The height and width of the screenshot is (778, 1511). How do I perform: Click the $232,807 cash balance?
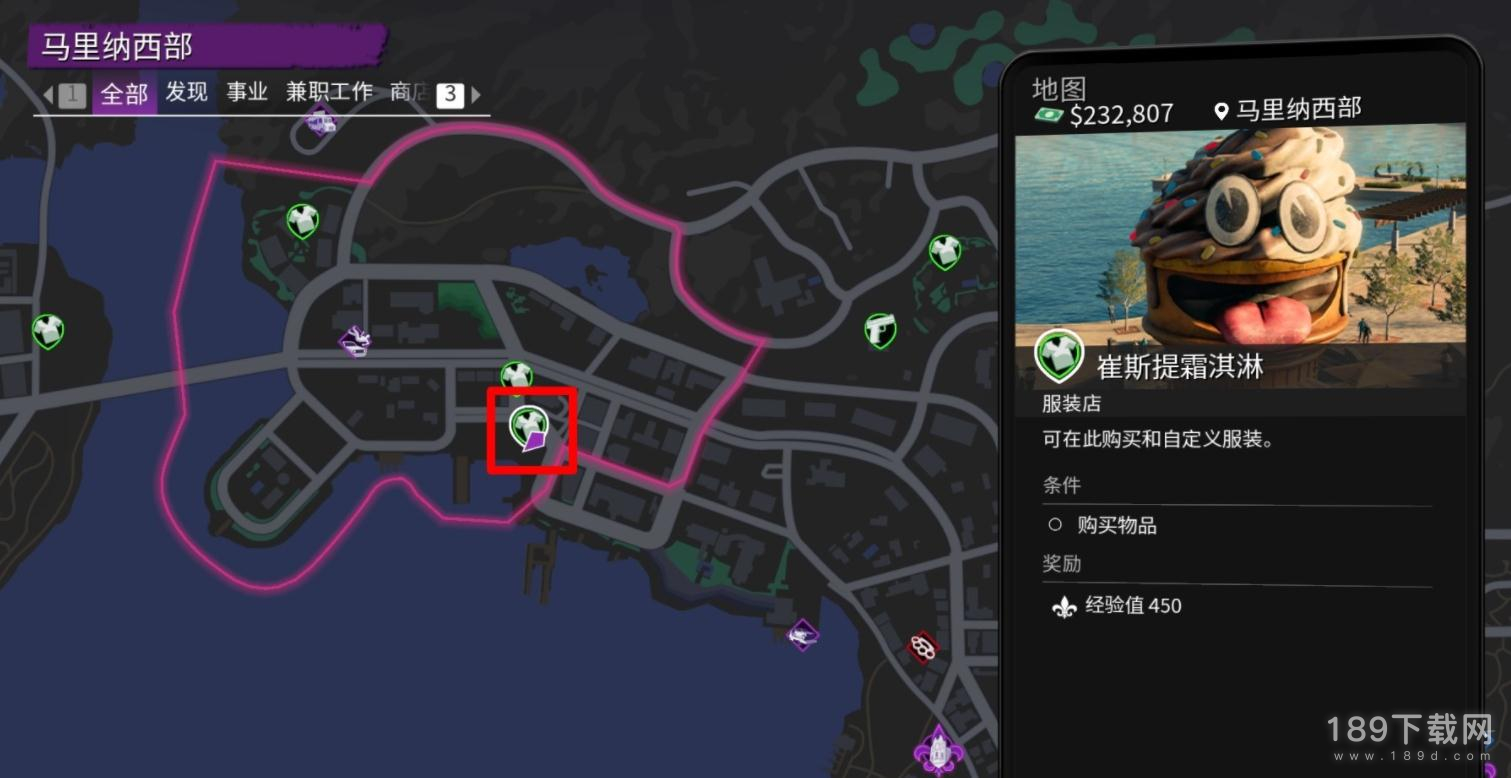tap(1121, 114)
